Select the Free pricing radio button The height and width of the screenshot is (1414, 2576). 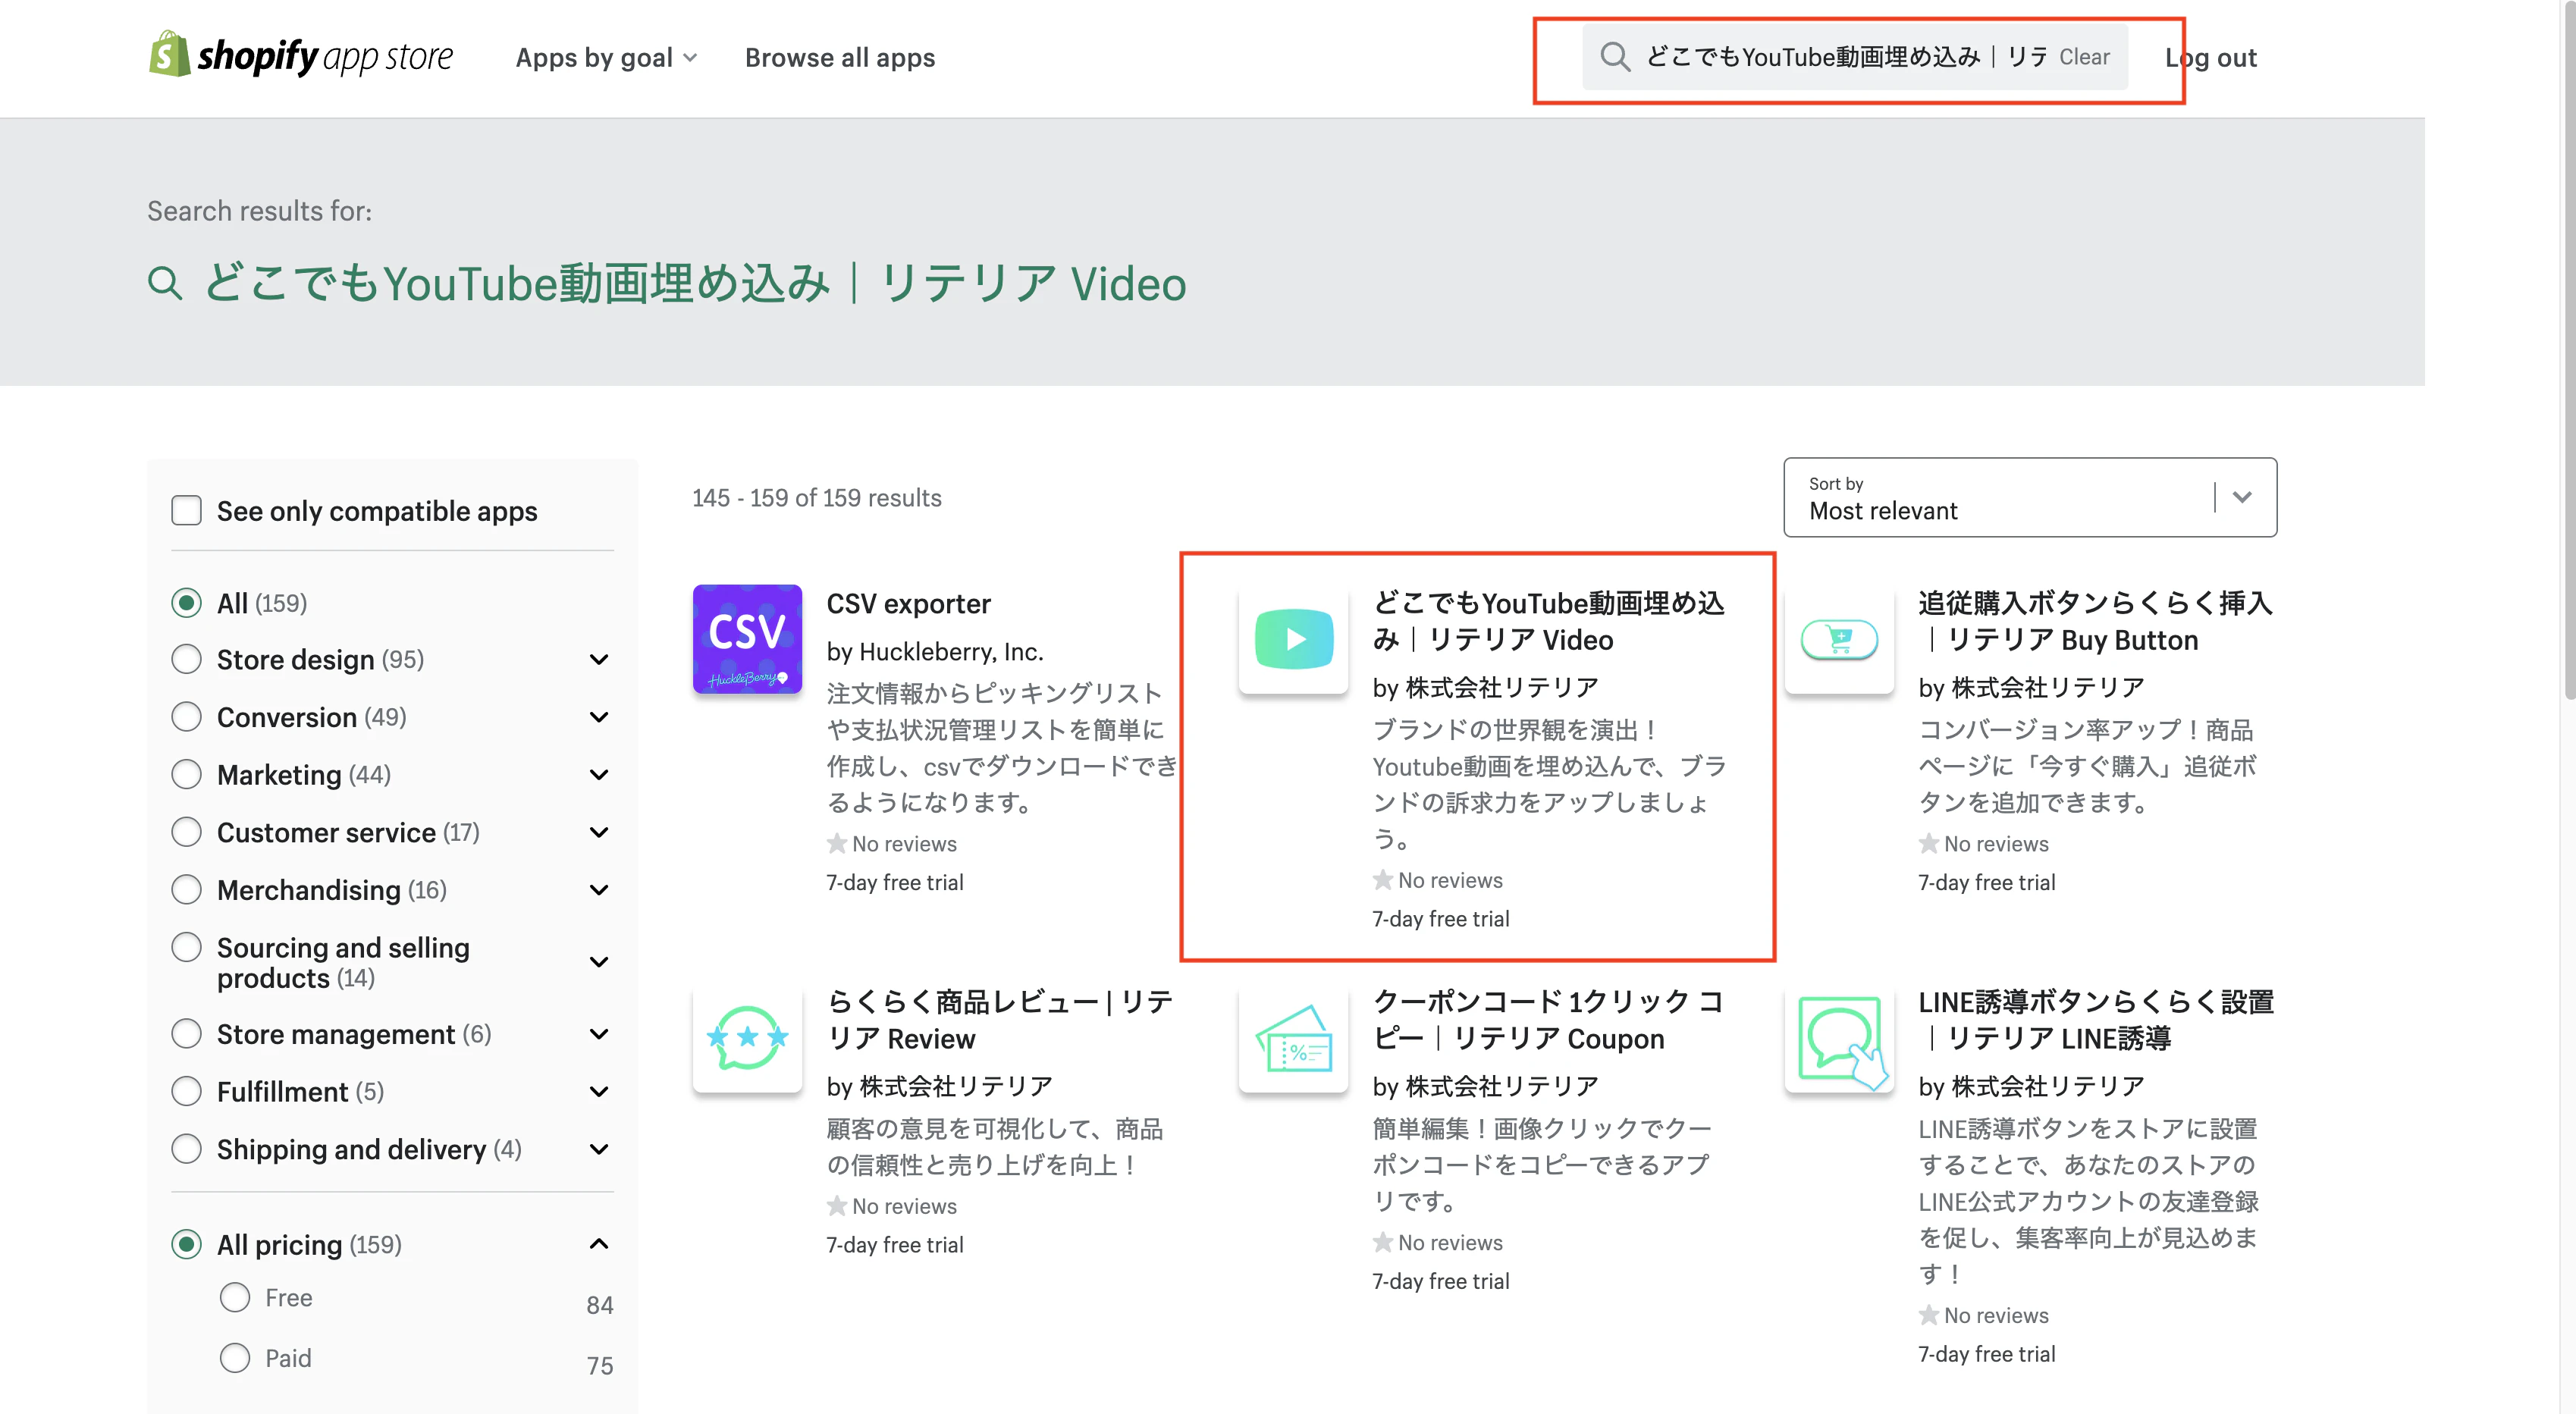(235, 1297)
